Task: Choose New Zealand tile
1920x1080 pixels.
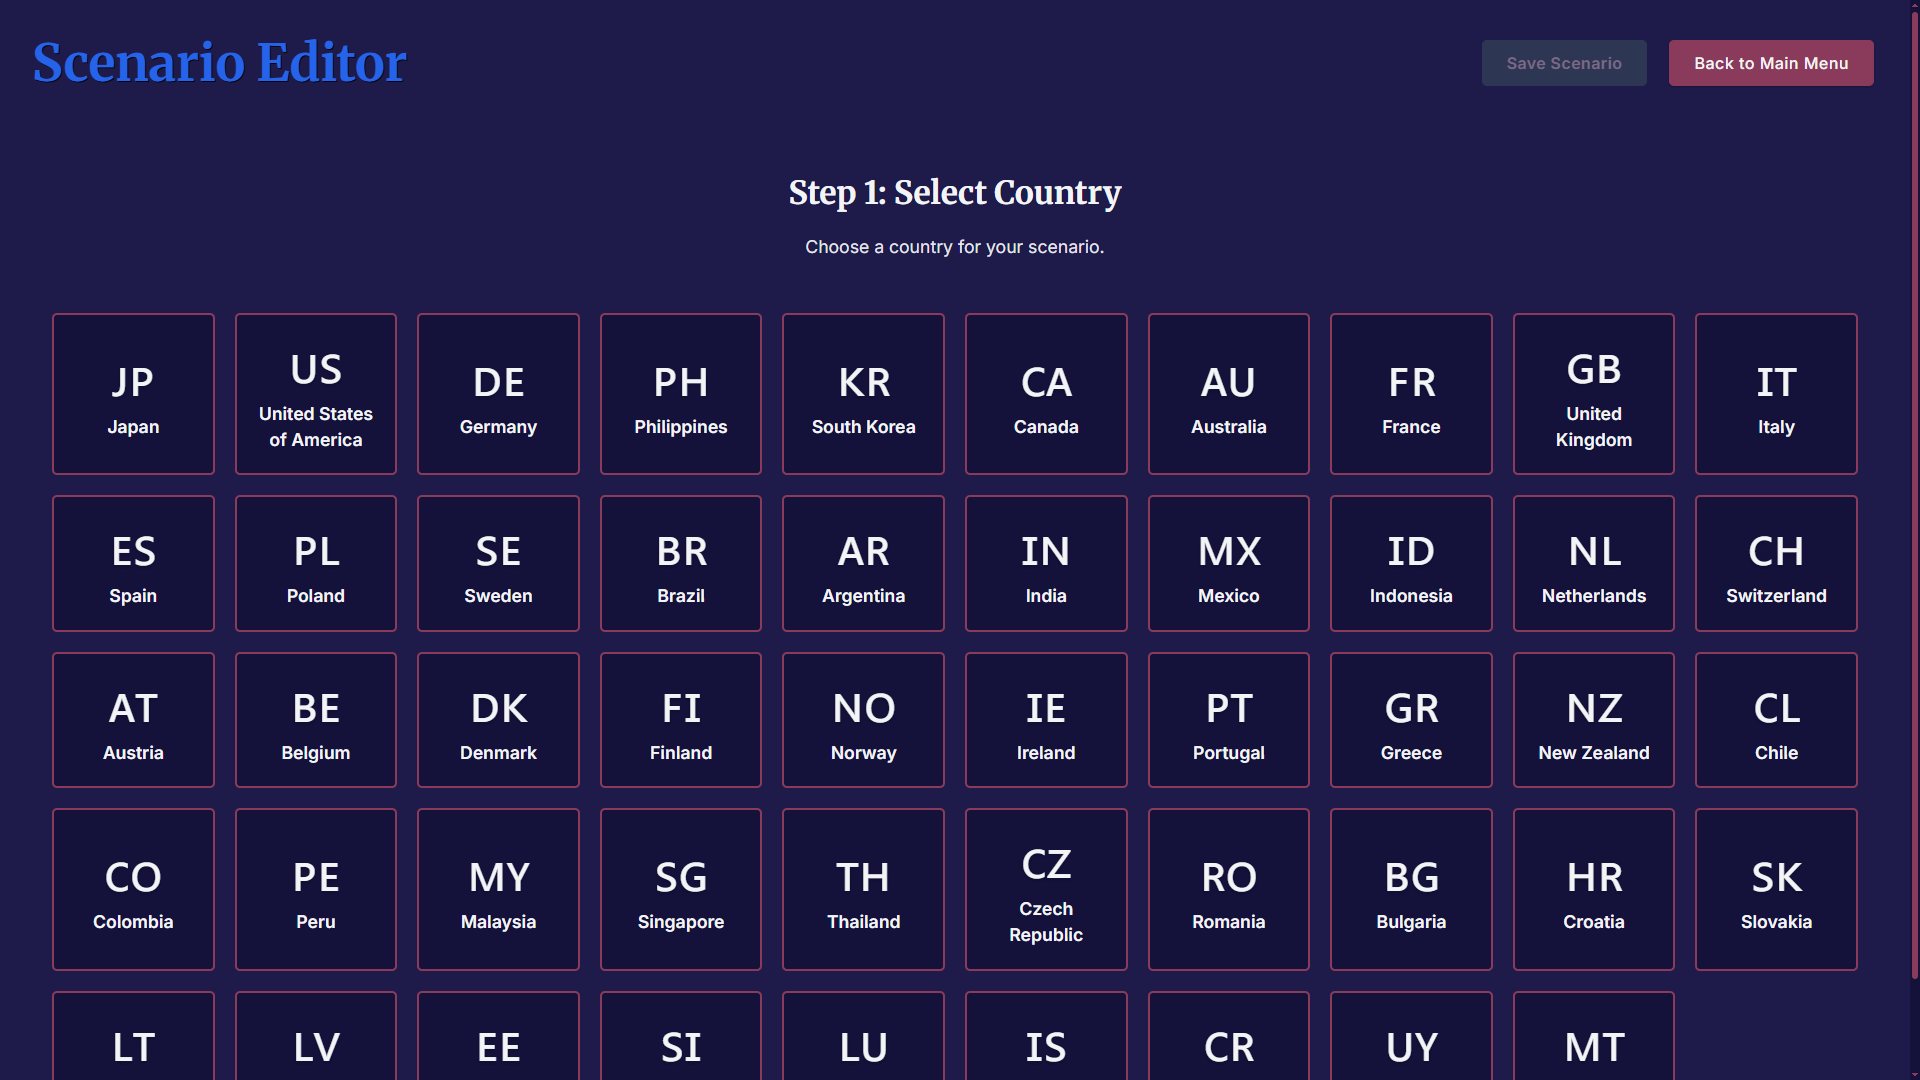Action: [1594, 720]
